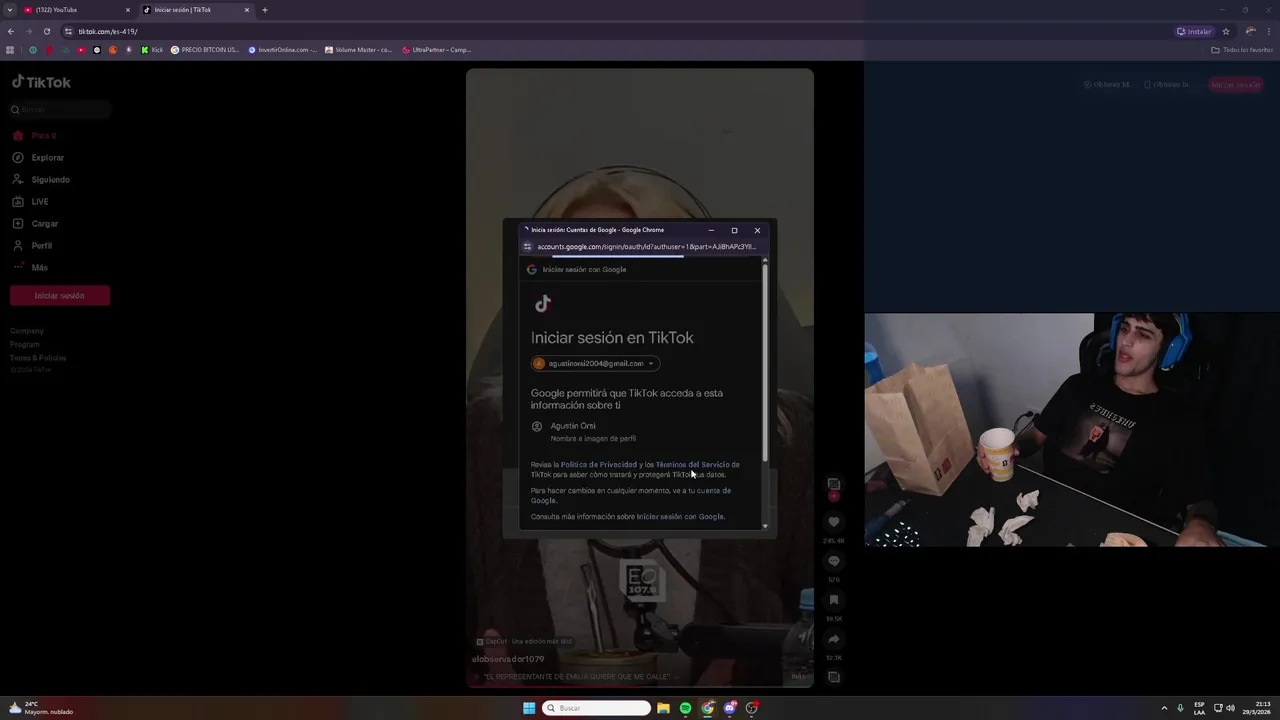Save the video with the bookmark icon
The width and height of the screenshot is (1280, 720).
834,600
